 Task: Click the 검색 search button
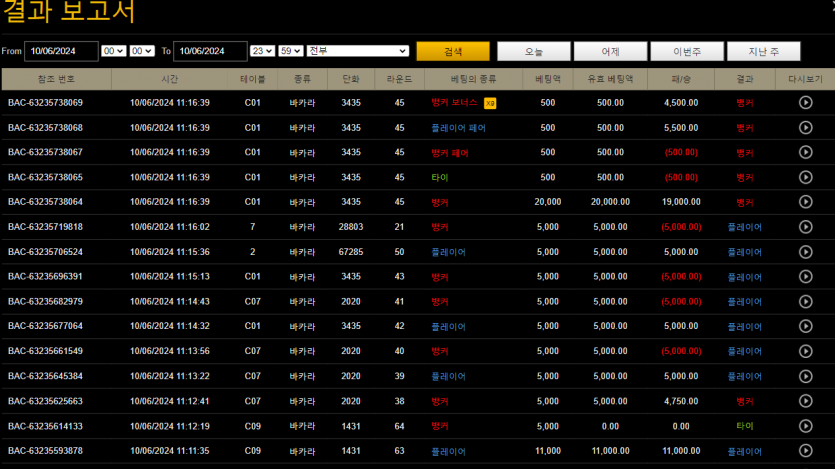(x=453, y=51)
